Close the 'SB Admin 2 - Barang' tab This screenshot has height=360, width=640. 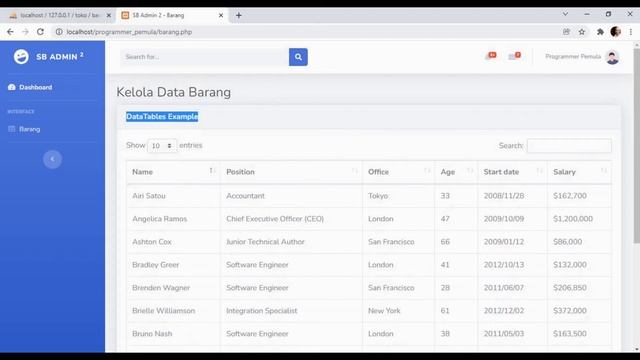(221, 15)
